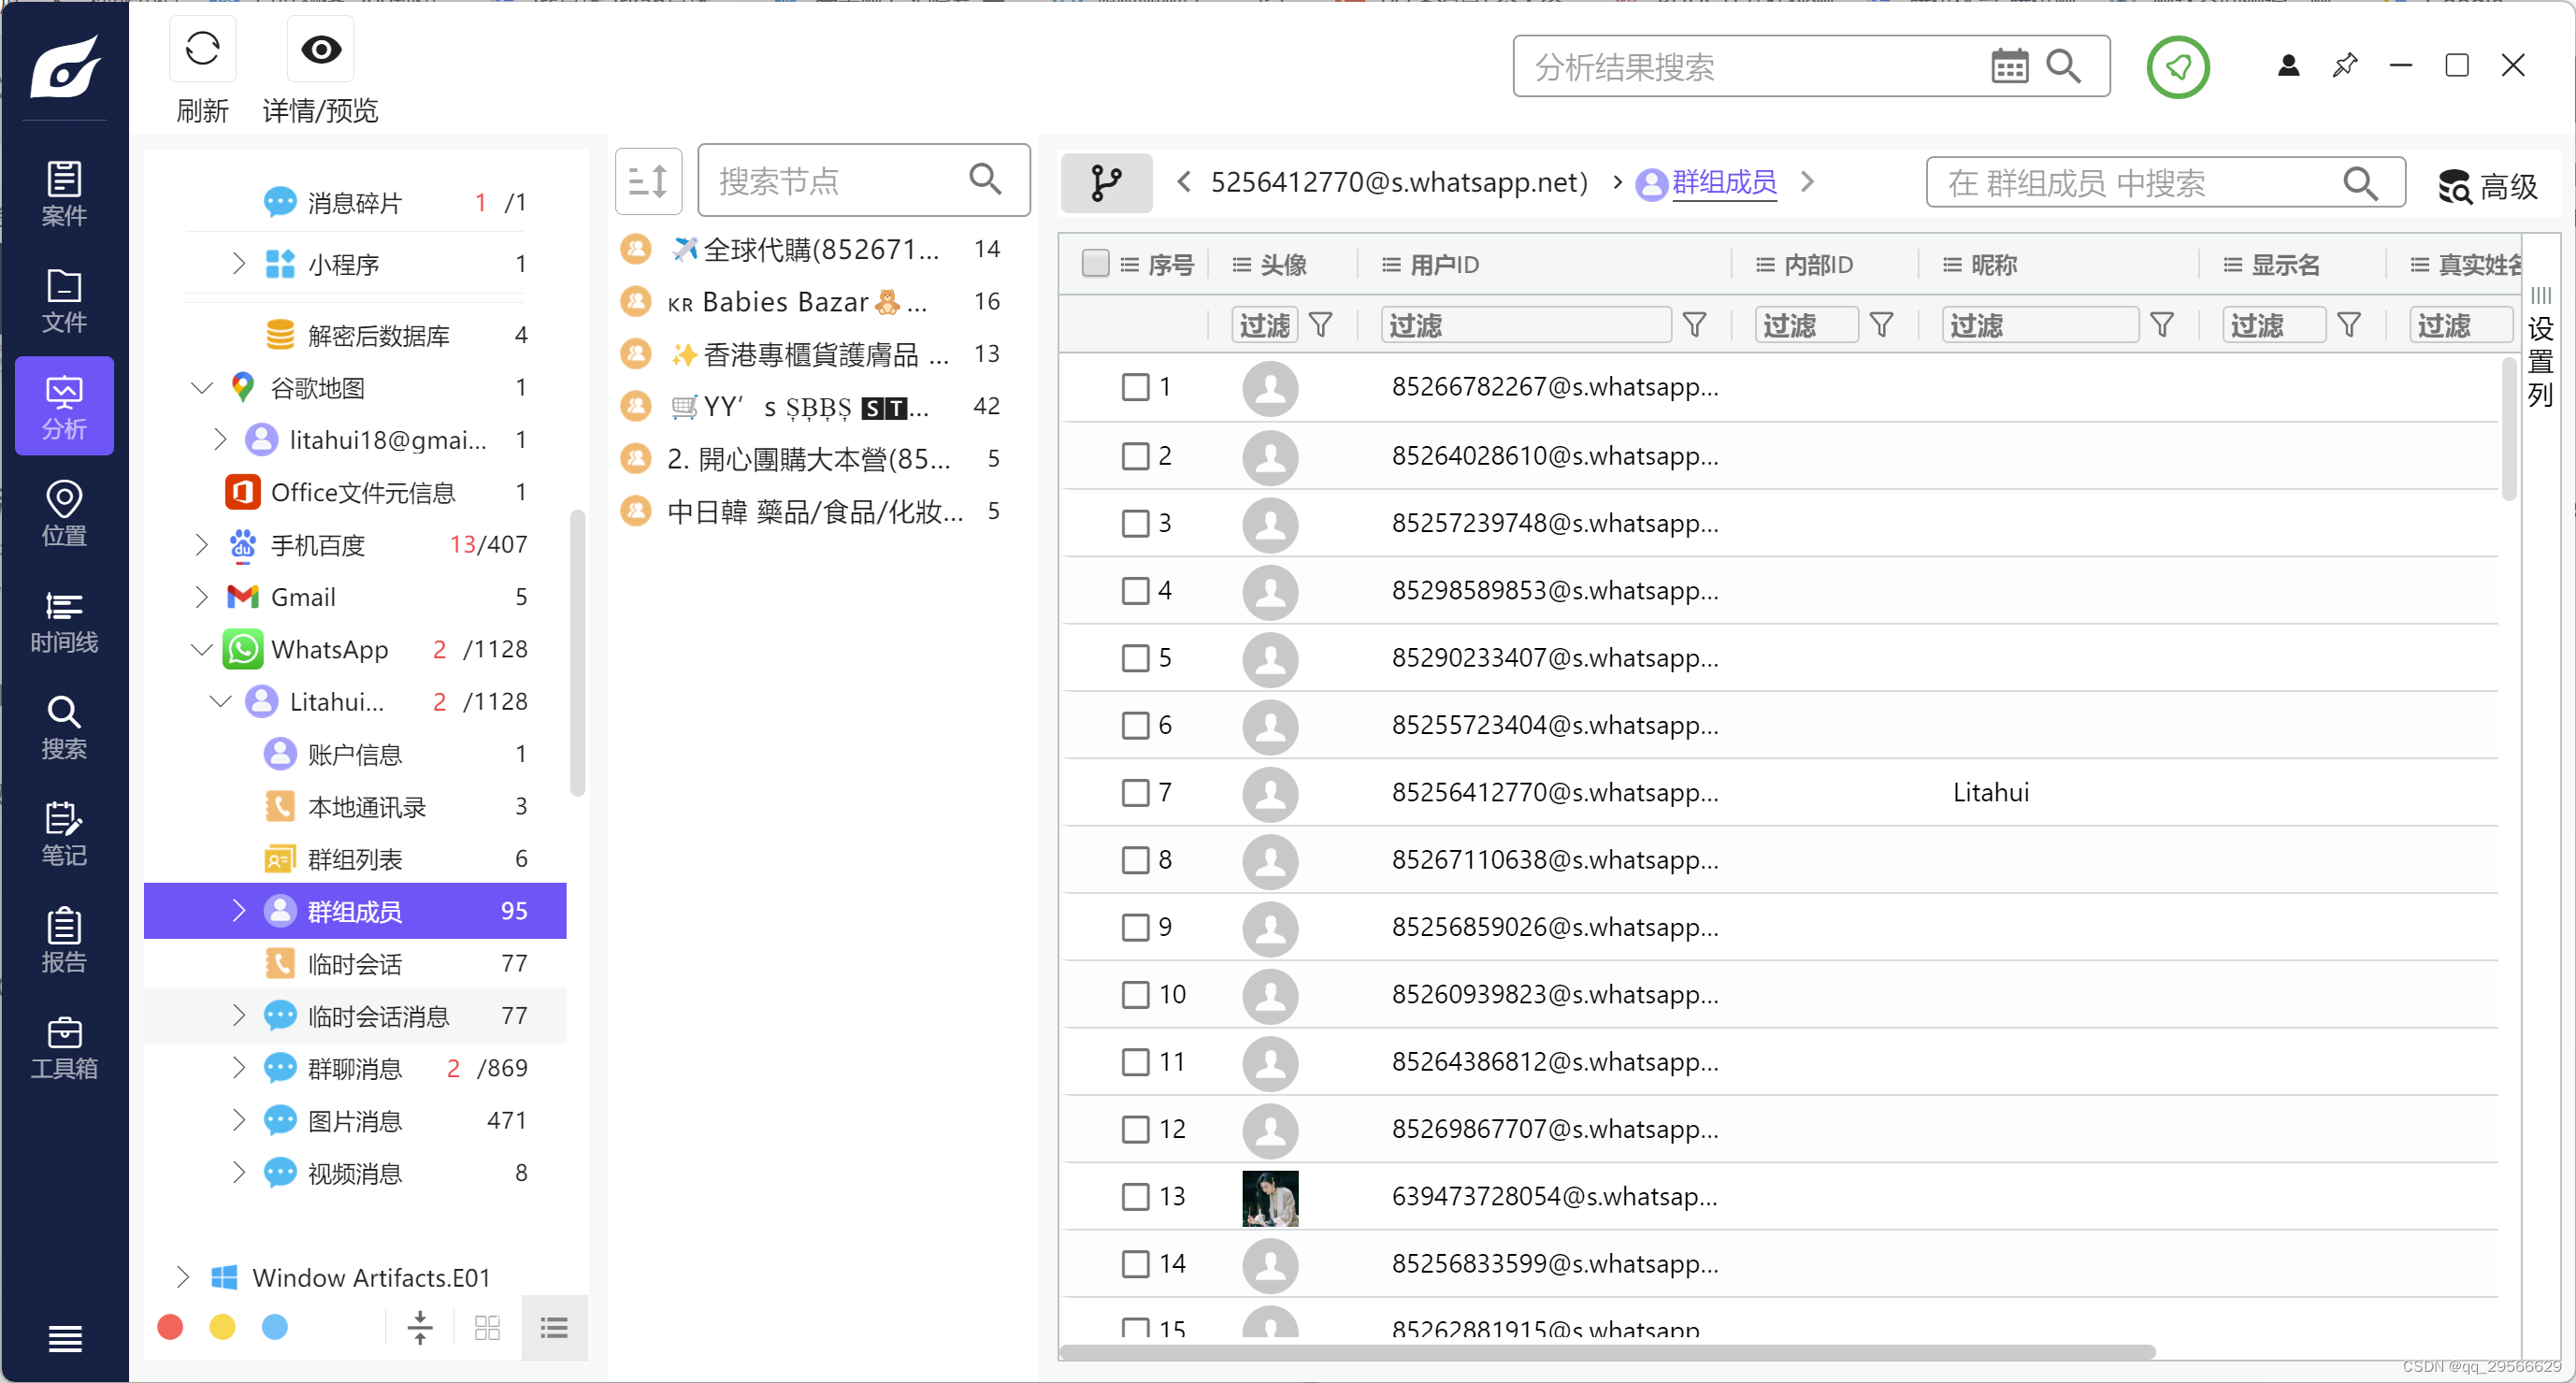The image size is (2576, 1383).
Task: Click the pin window icon
Action: (2344, 66)
